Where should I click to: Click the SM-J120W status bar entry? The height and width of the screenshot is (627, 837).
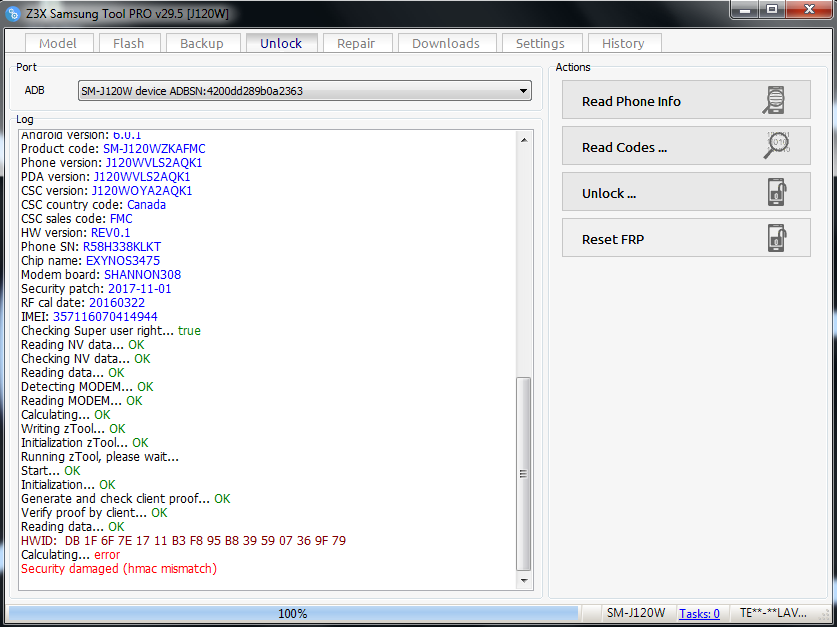pyautogui.click(x=636, y=614)
